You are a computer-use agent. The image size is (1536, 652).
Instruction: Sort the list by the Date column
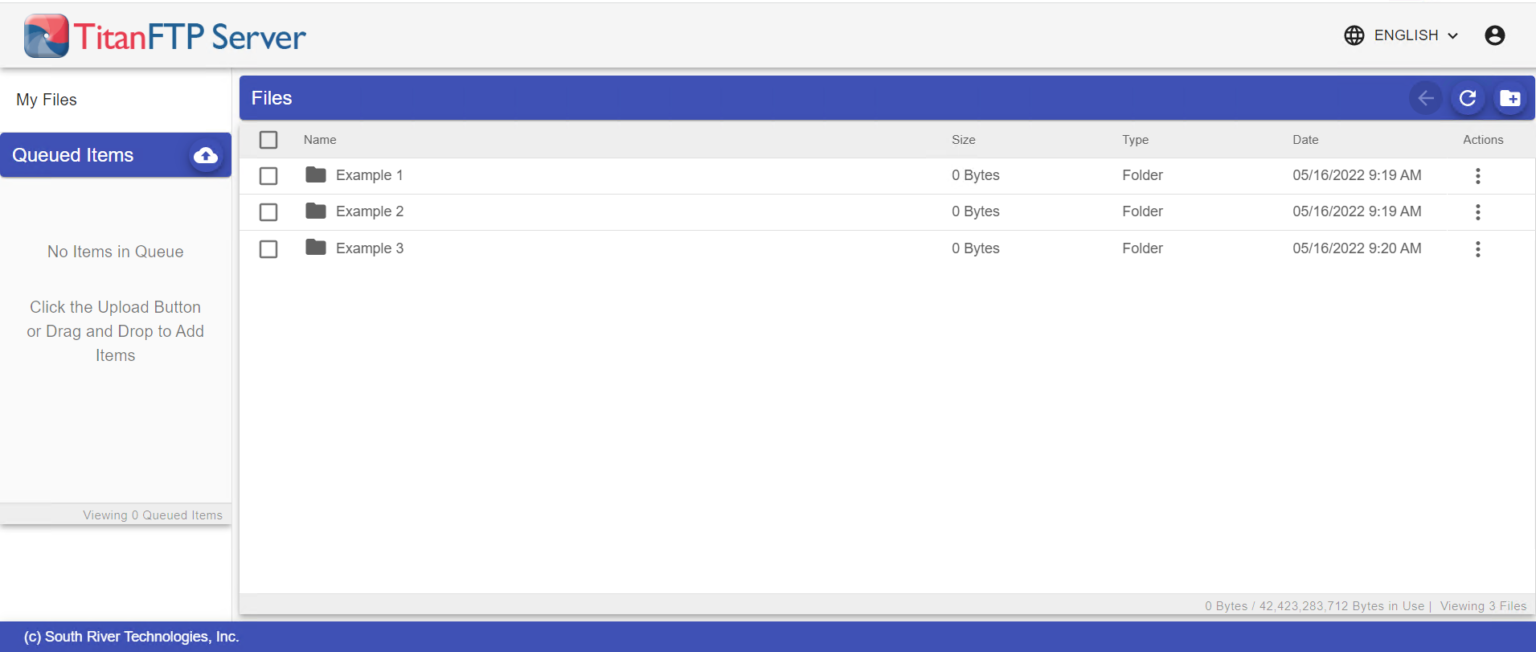pyautogui.click(x=1305, y=140)
